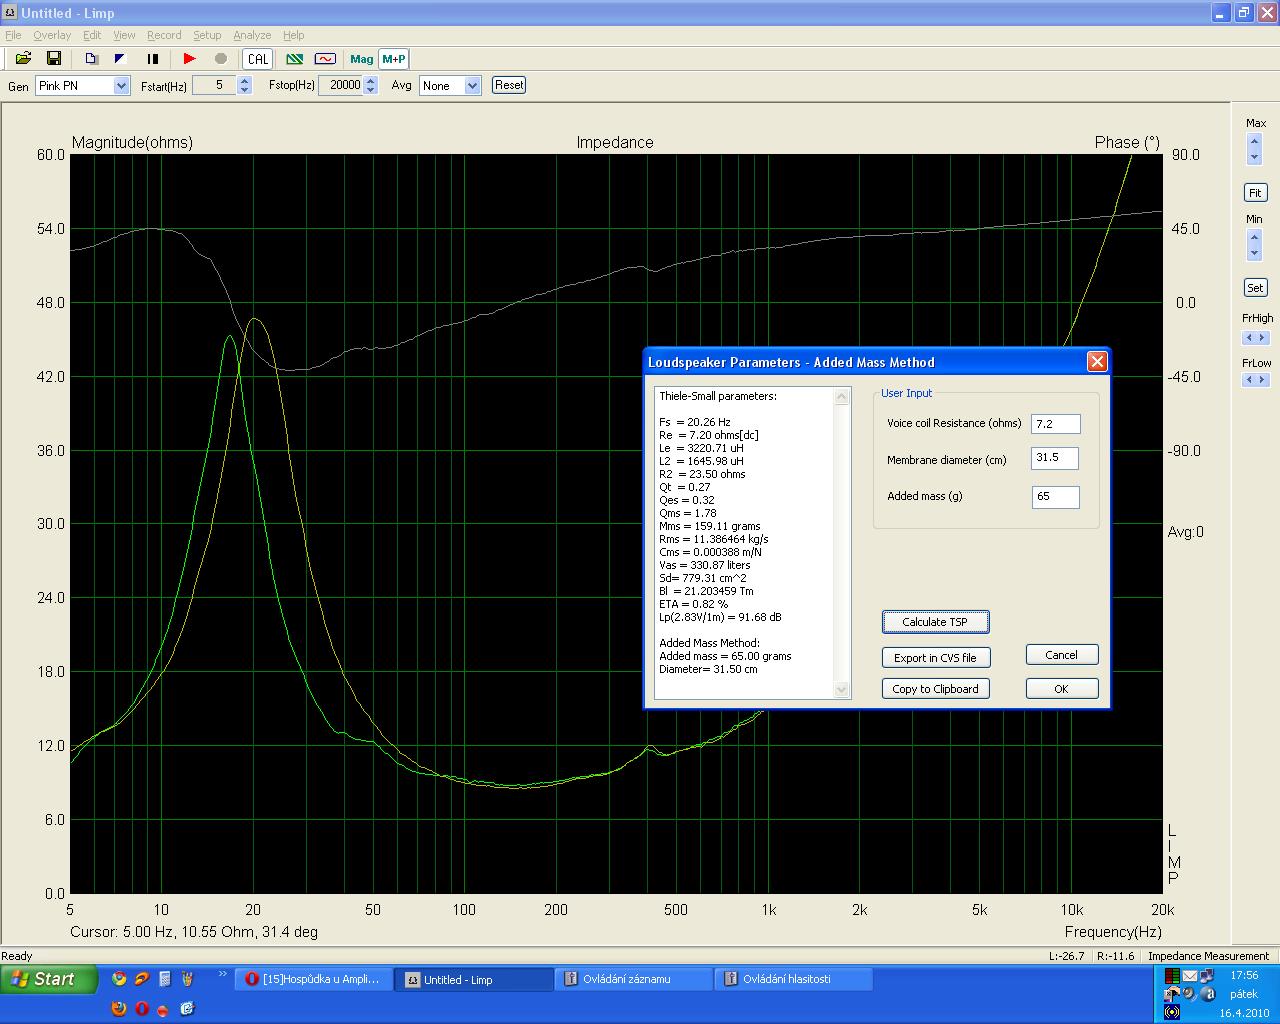Click the Windows Start button
The image size is (1280, 1024).
[49, 980]
